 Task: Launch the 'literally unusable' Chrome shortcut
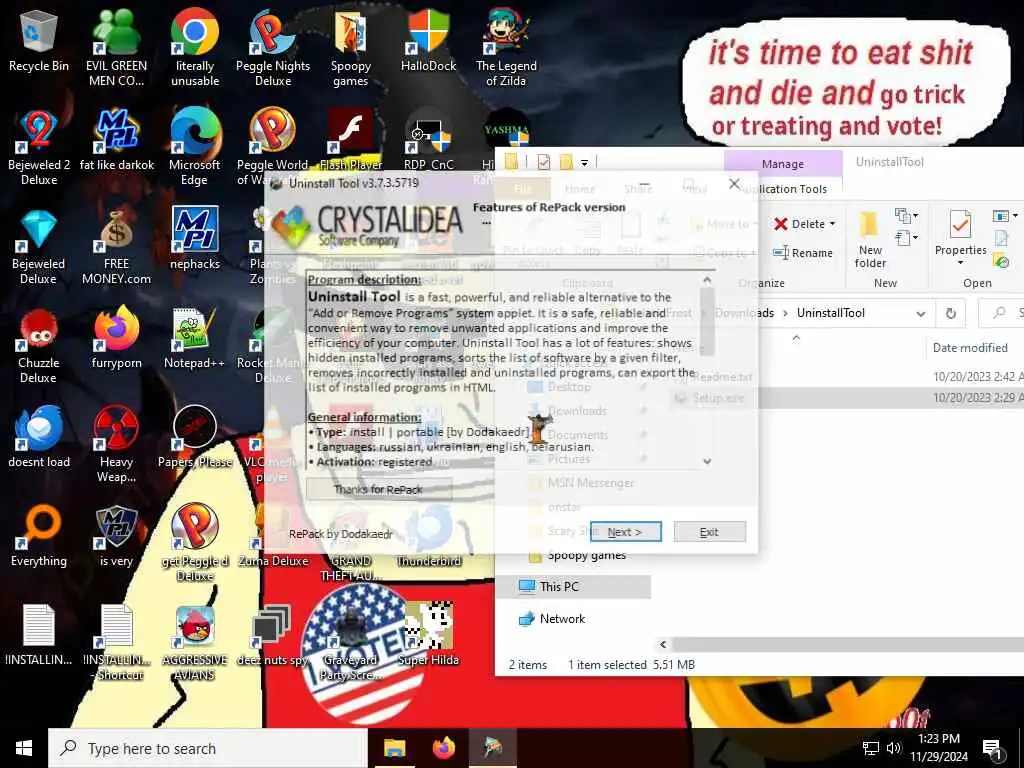click(195, 48)
